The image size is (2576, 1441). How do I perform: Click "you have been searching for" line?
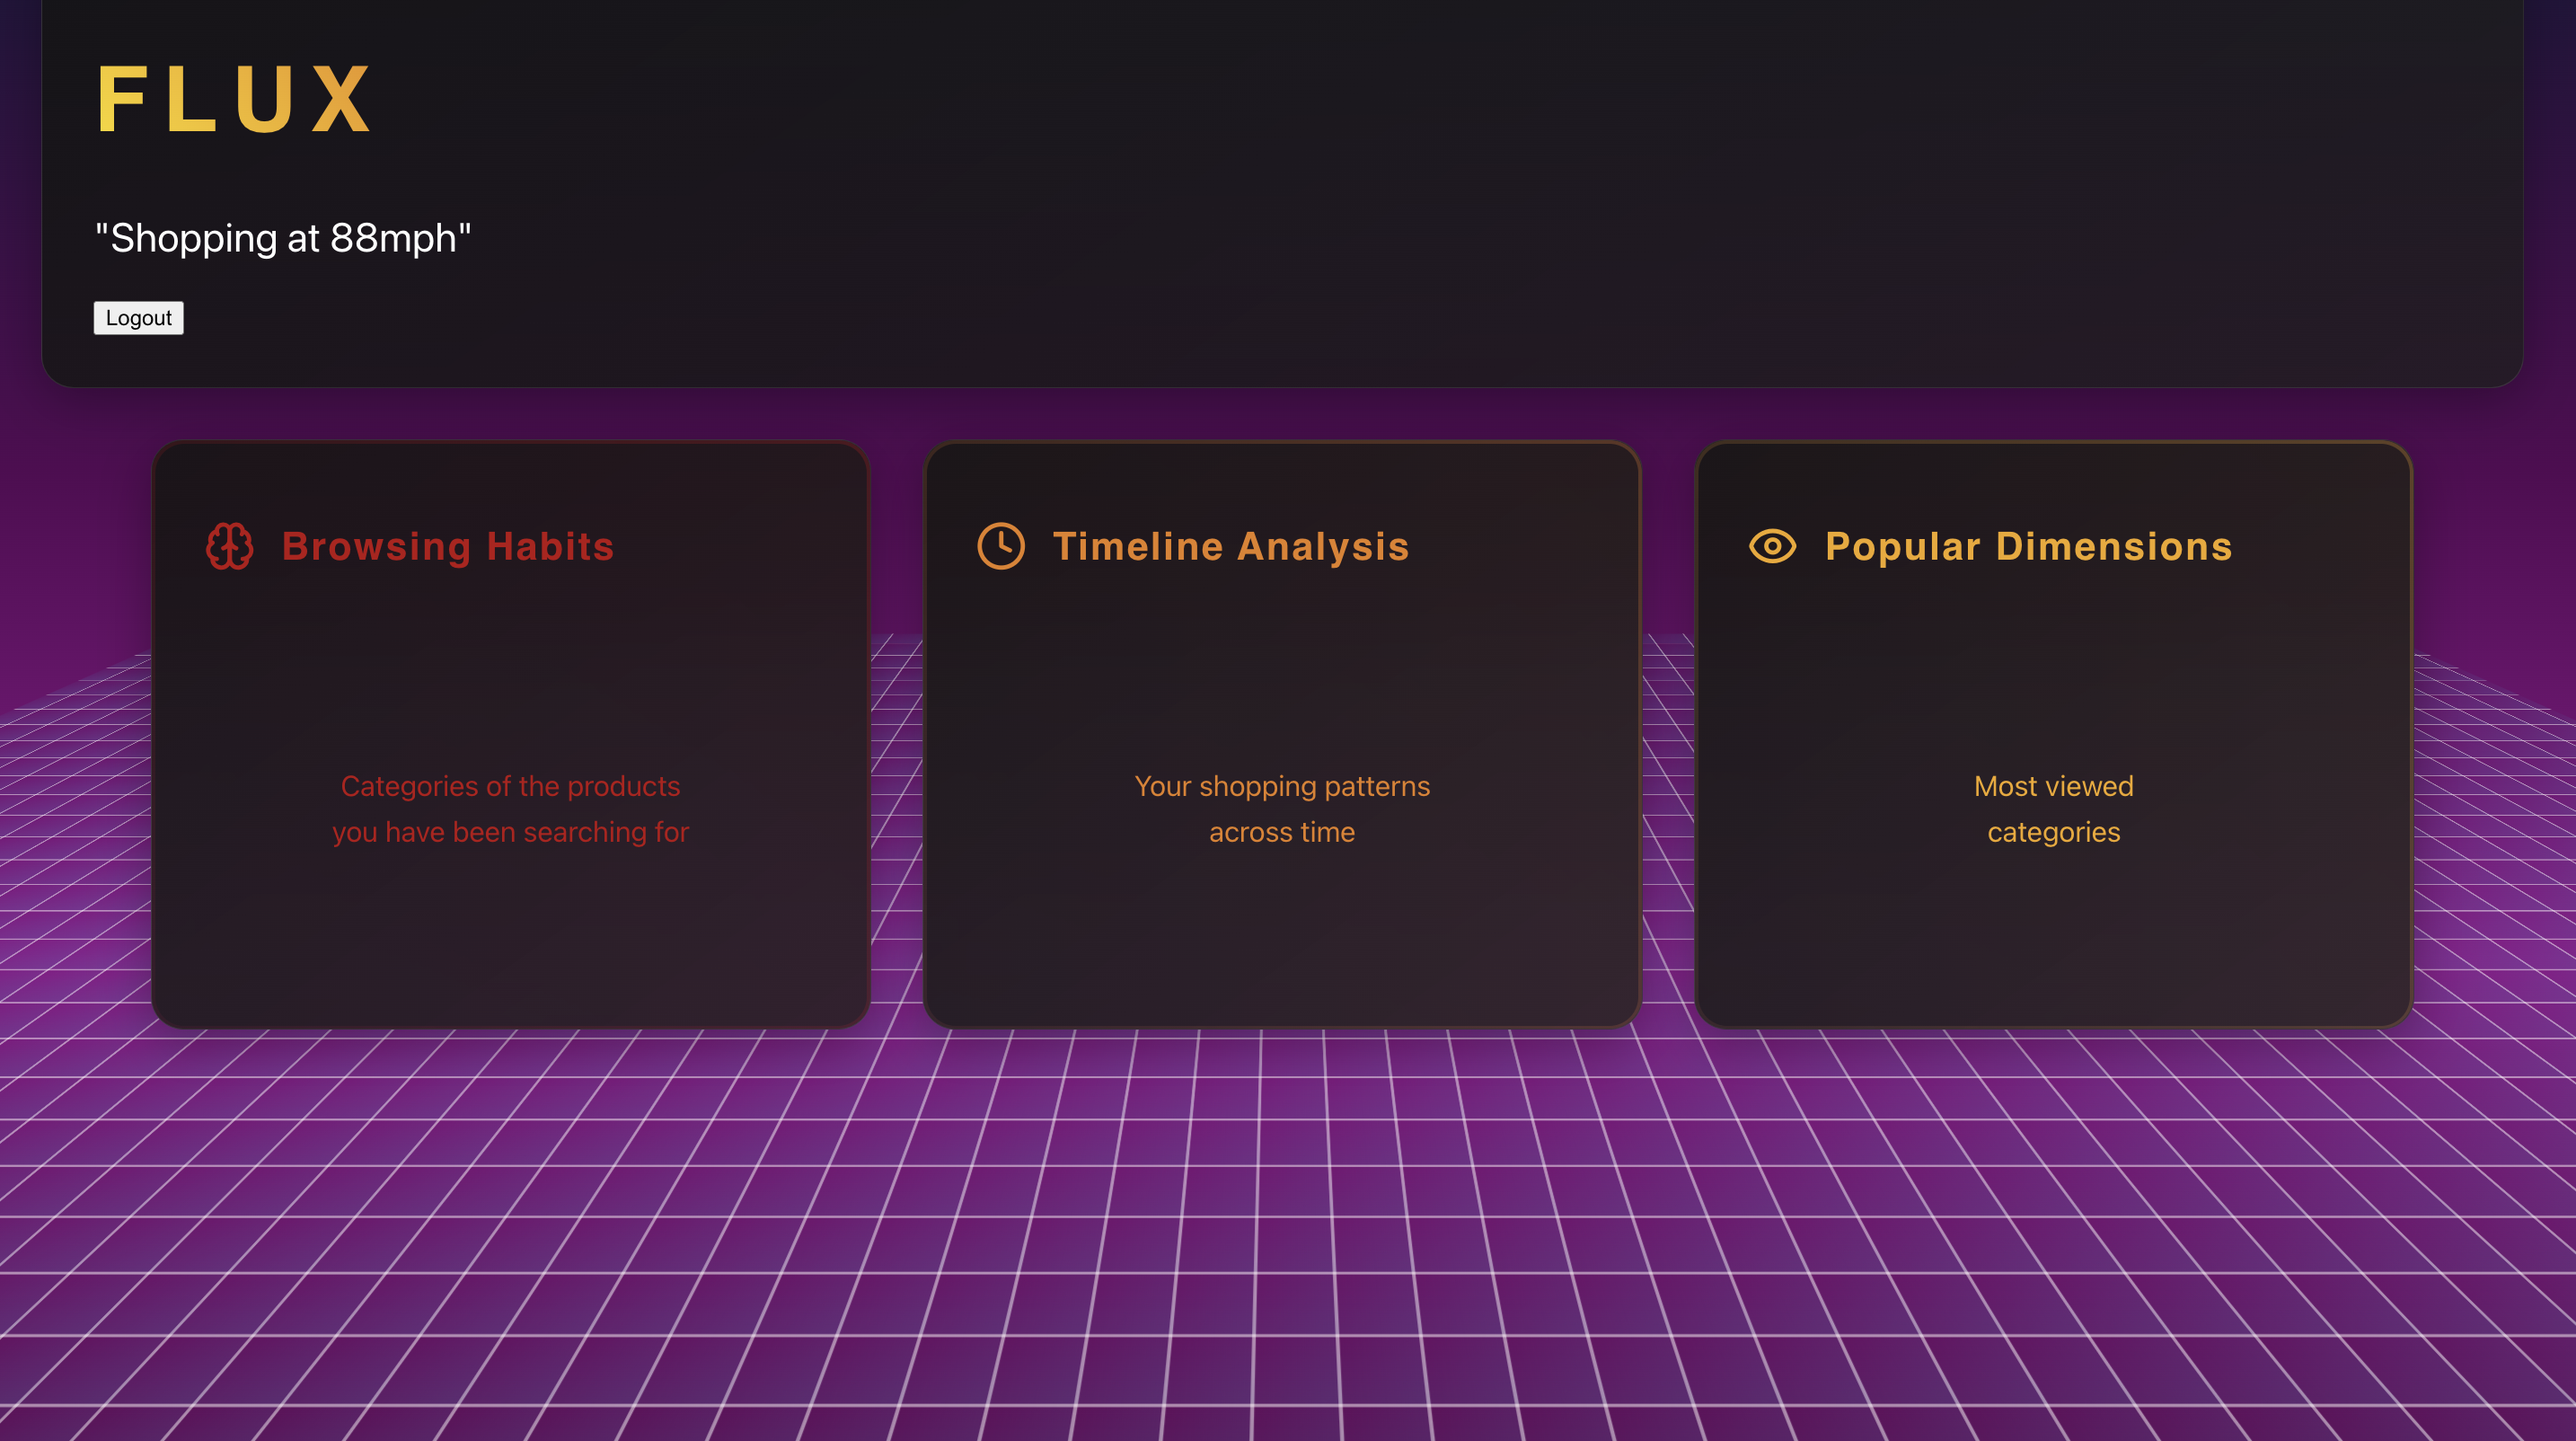tap(510, 832)
